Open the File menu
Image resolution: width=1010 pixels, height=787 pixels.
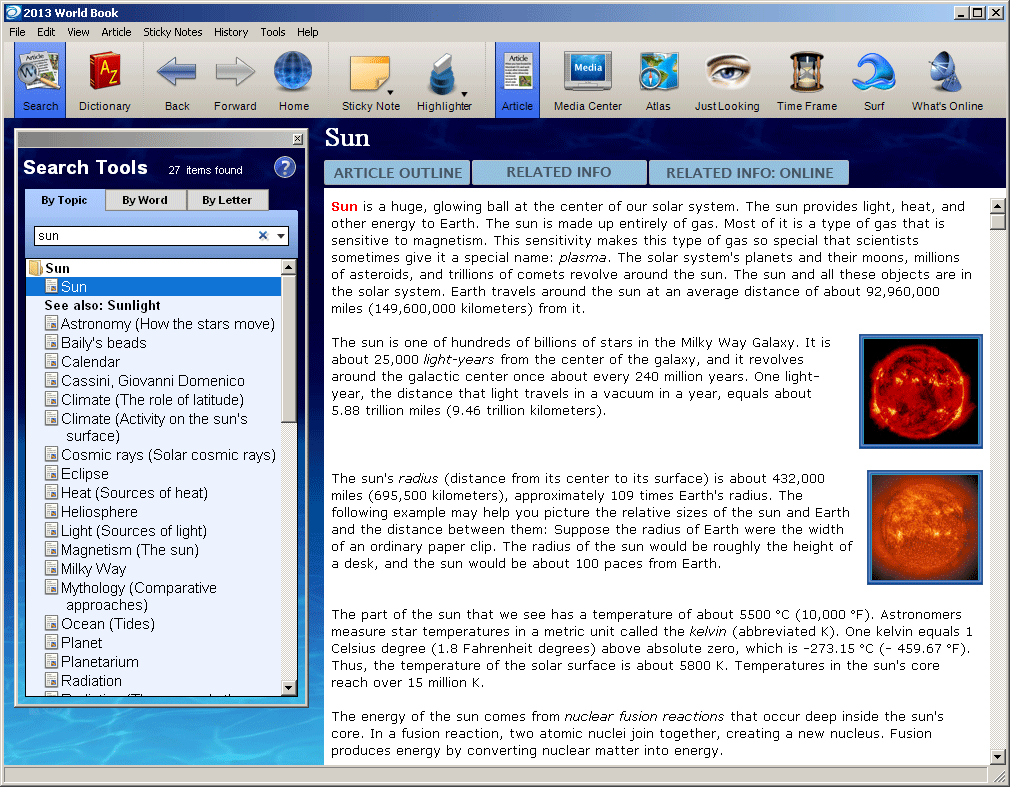[x=17, y=32]
